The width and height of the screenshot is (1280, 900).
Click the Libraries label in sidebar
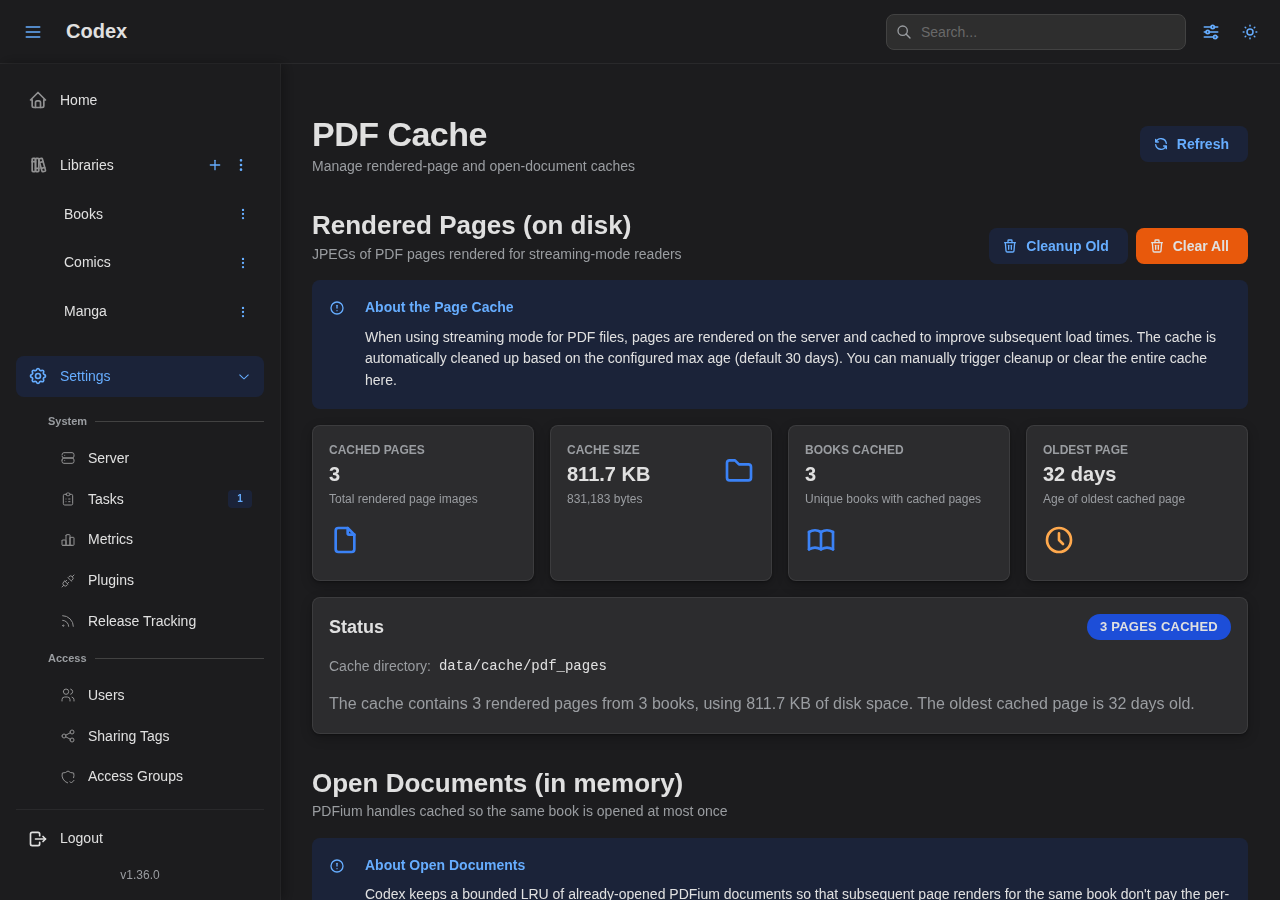pos(87,165)
